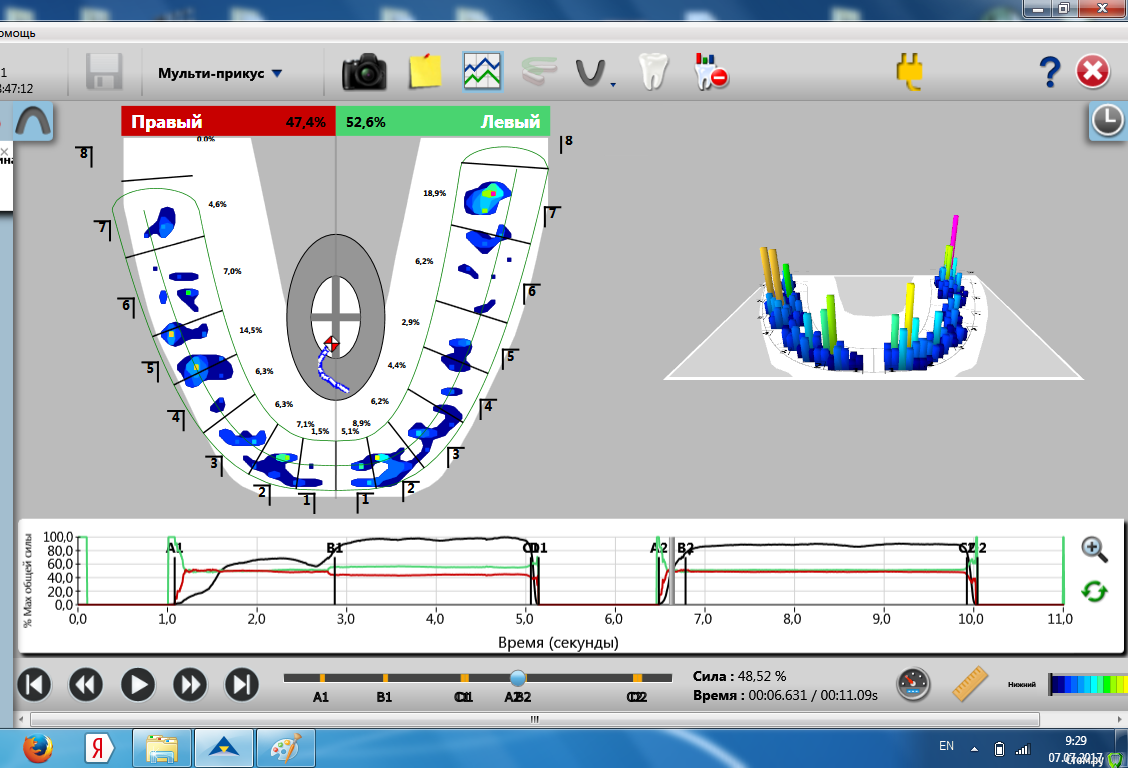Click the speedometer gauge icon
Screen dimensions: 1128x768
click(x=912, y=684)
